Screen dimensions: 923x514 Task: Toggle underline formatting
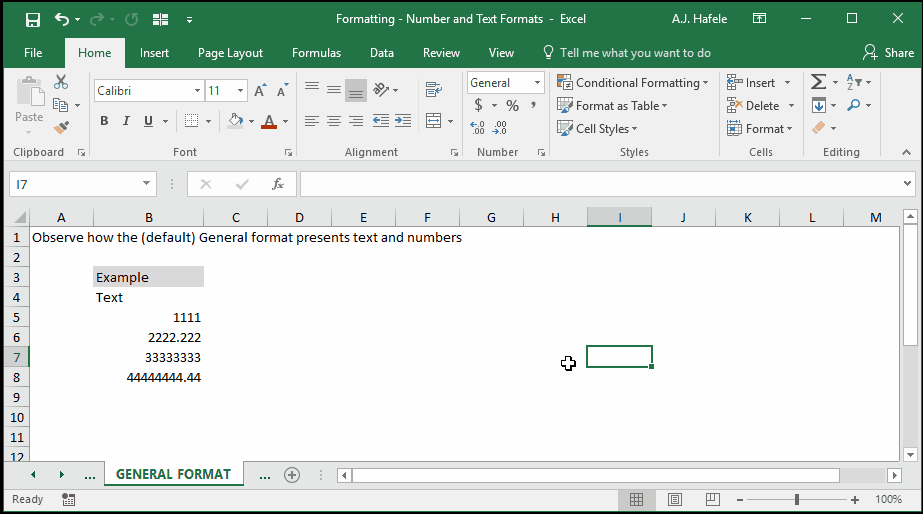tap(148, 121)
